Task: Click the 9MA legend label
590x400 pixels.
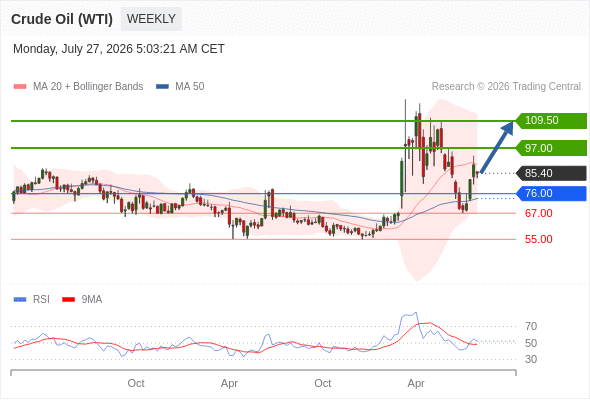Action: pos(92,300)
